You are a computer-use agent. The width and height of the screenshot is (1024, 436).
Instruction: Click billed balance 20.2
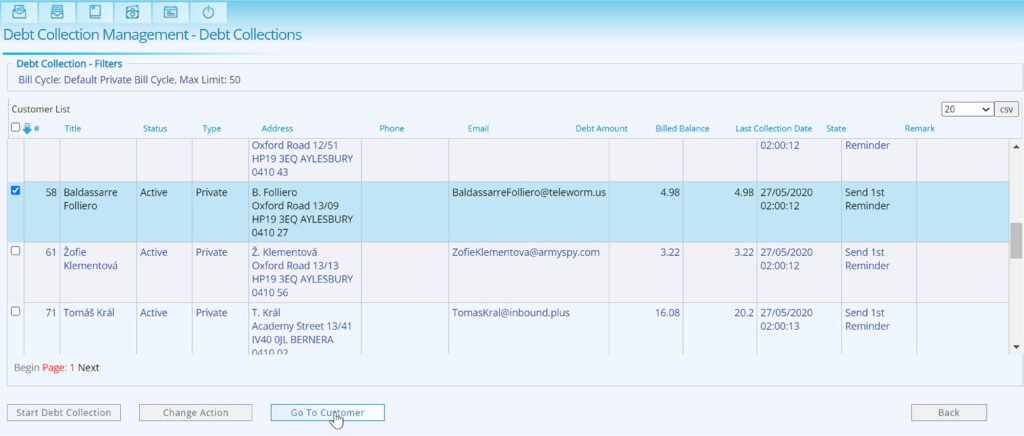[744, 313]
